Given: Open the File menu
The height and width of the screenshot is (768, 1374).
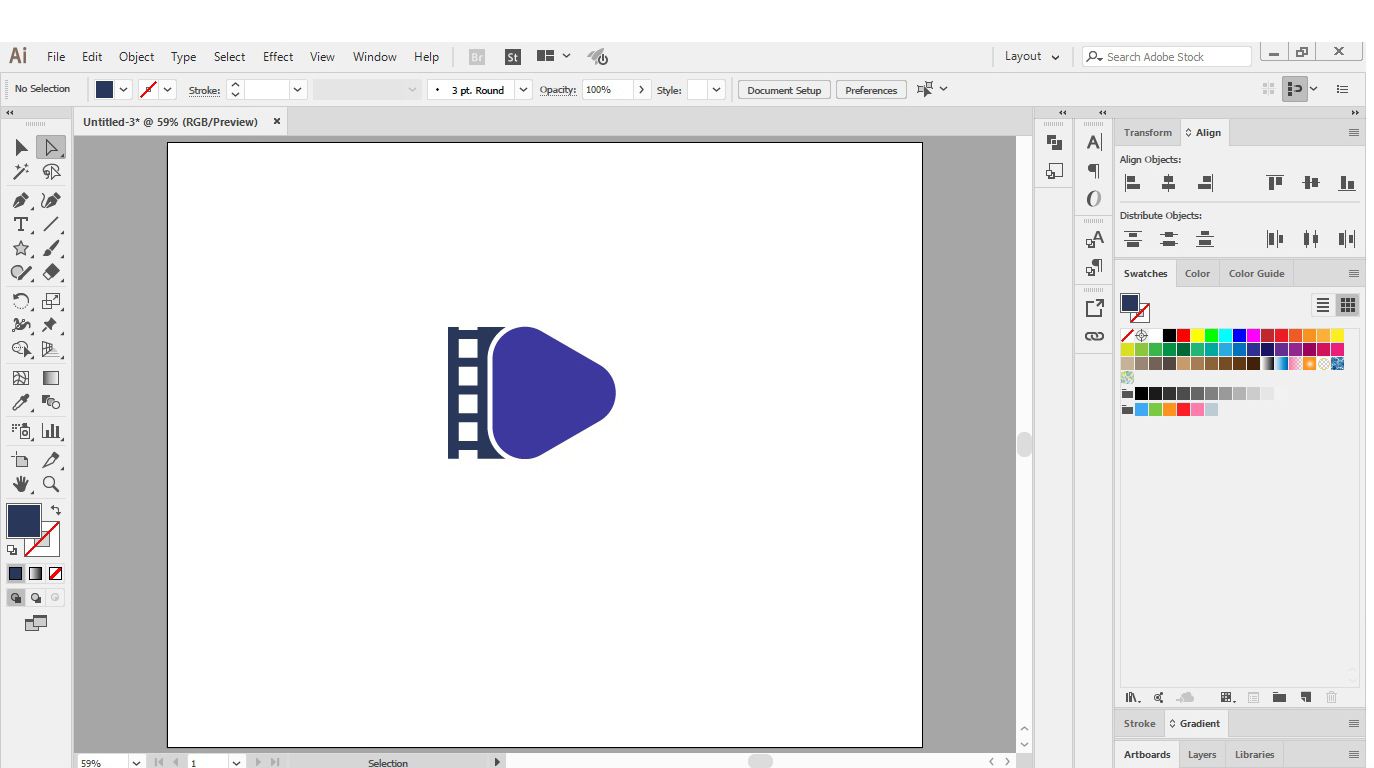Looking at the screenshot, I should pyautogui.click(x=56, y=57).
